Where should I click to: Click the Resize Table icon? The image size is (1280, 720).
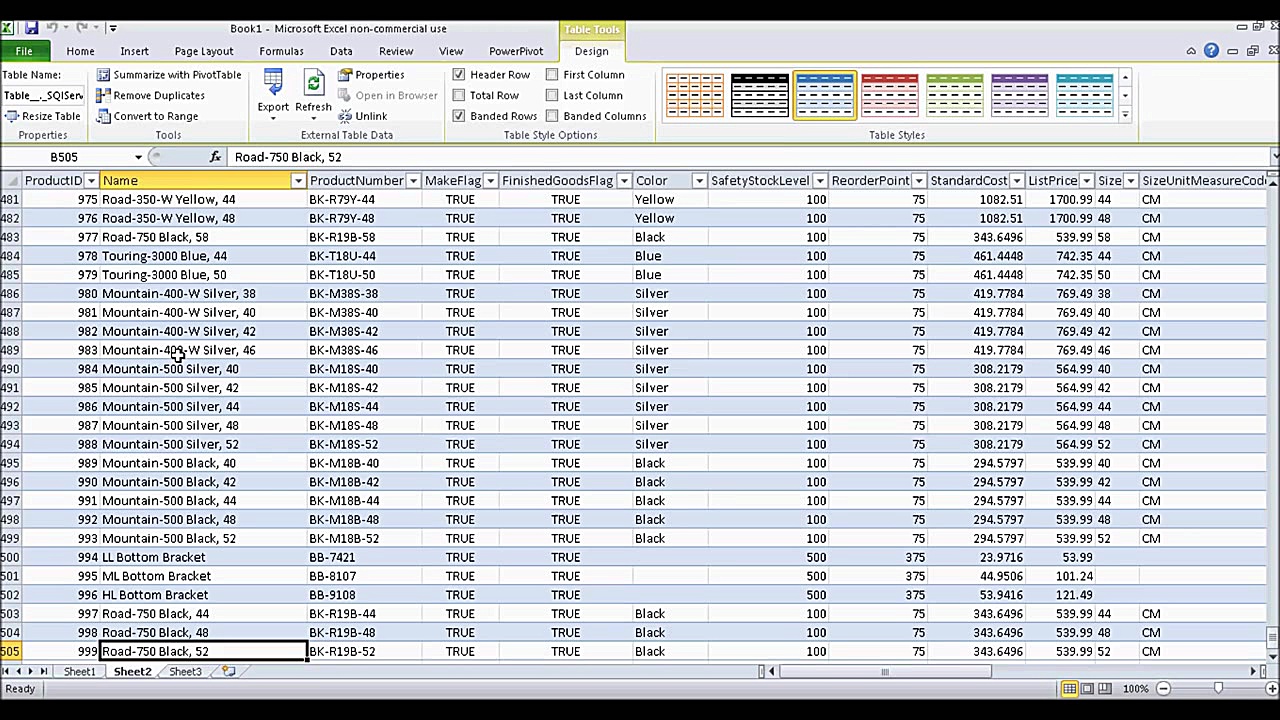(12, 116)
